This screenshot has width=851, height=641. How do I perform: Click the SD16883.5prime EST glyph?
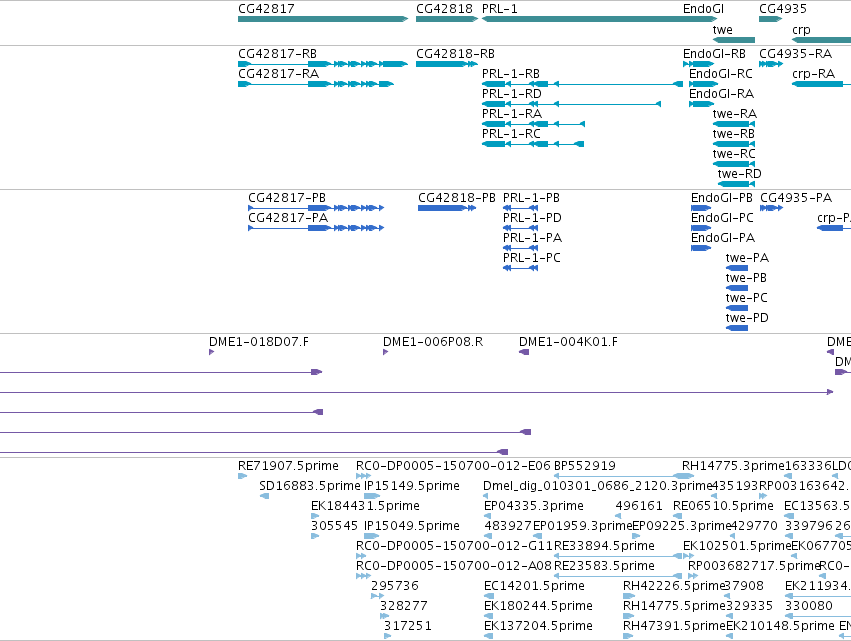(x=264, y=496)
